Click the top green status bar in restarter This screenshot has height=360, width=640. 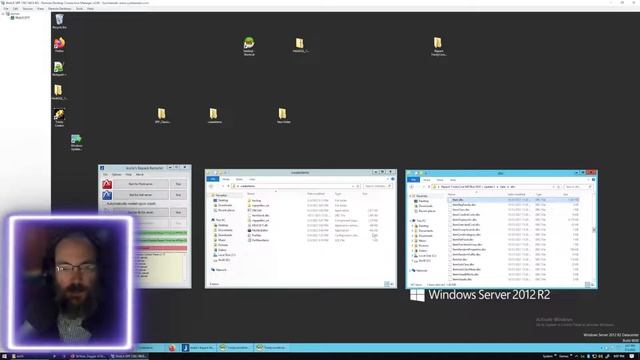[161, 233]
